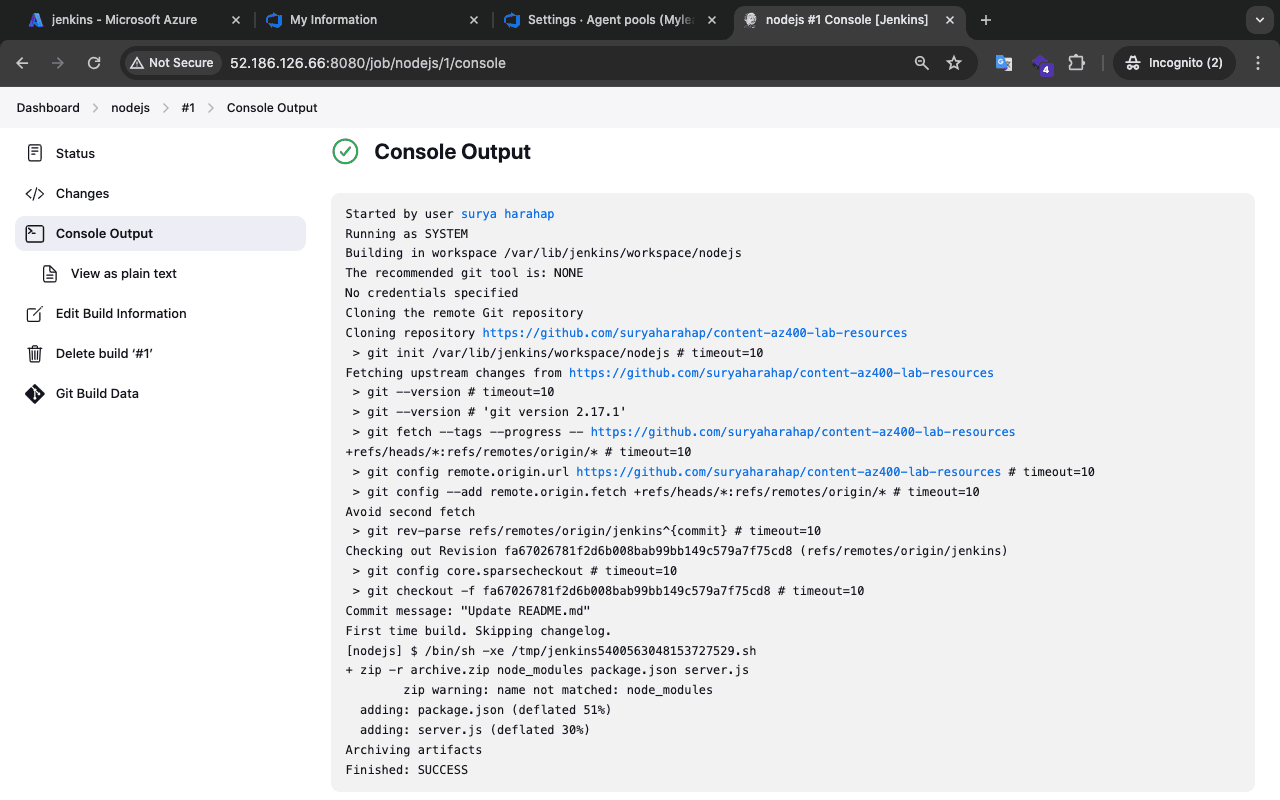
Task: Open the Chrome three-dot menu
Action: point(1257,63)
